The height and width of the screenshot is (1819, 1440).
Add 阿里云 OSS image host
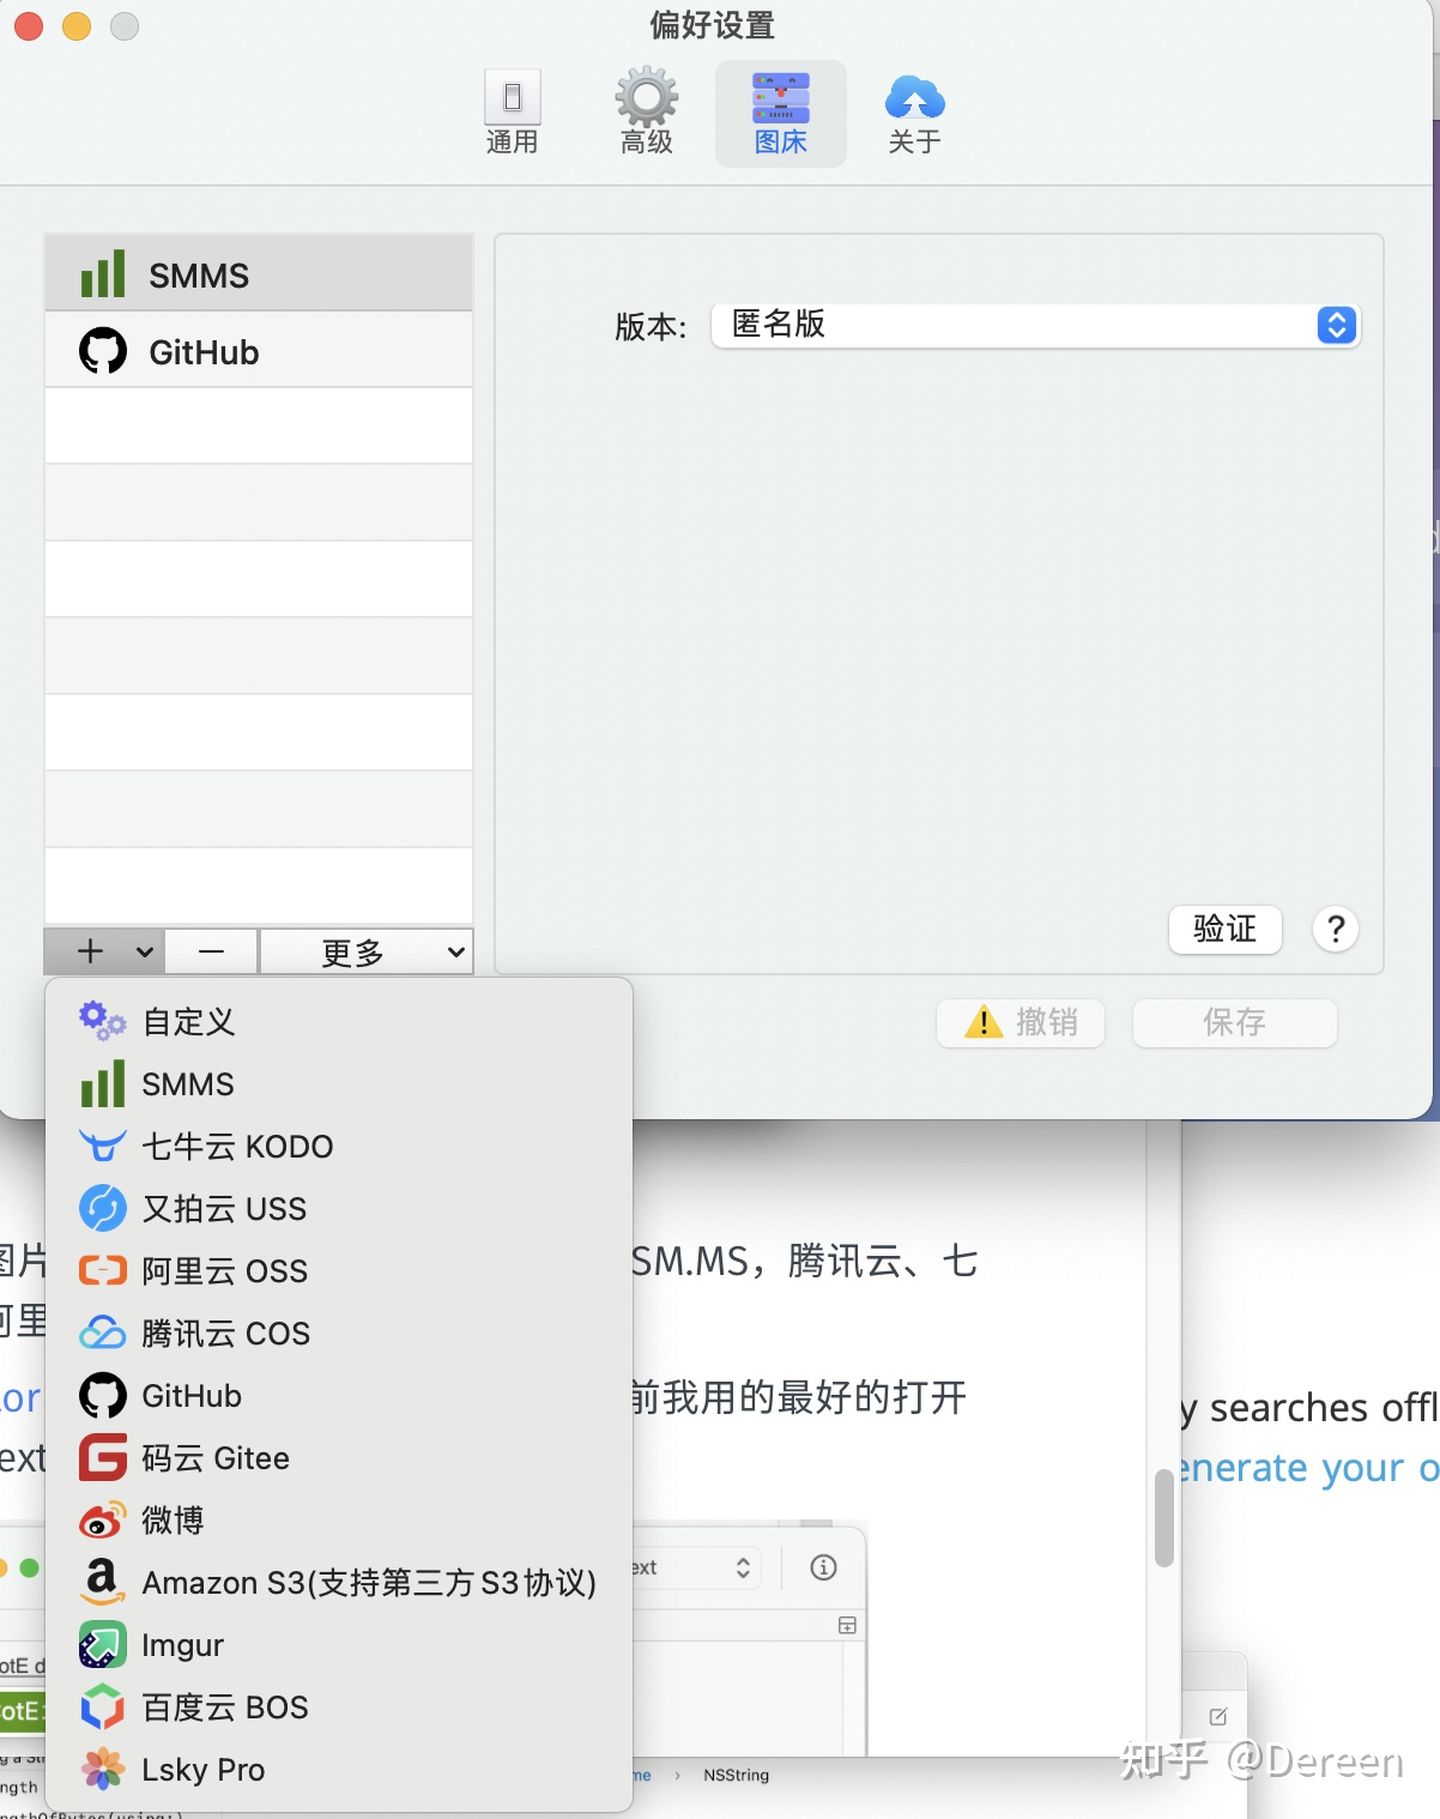click(x=339, y=1270)
